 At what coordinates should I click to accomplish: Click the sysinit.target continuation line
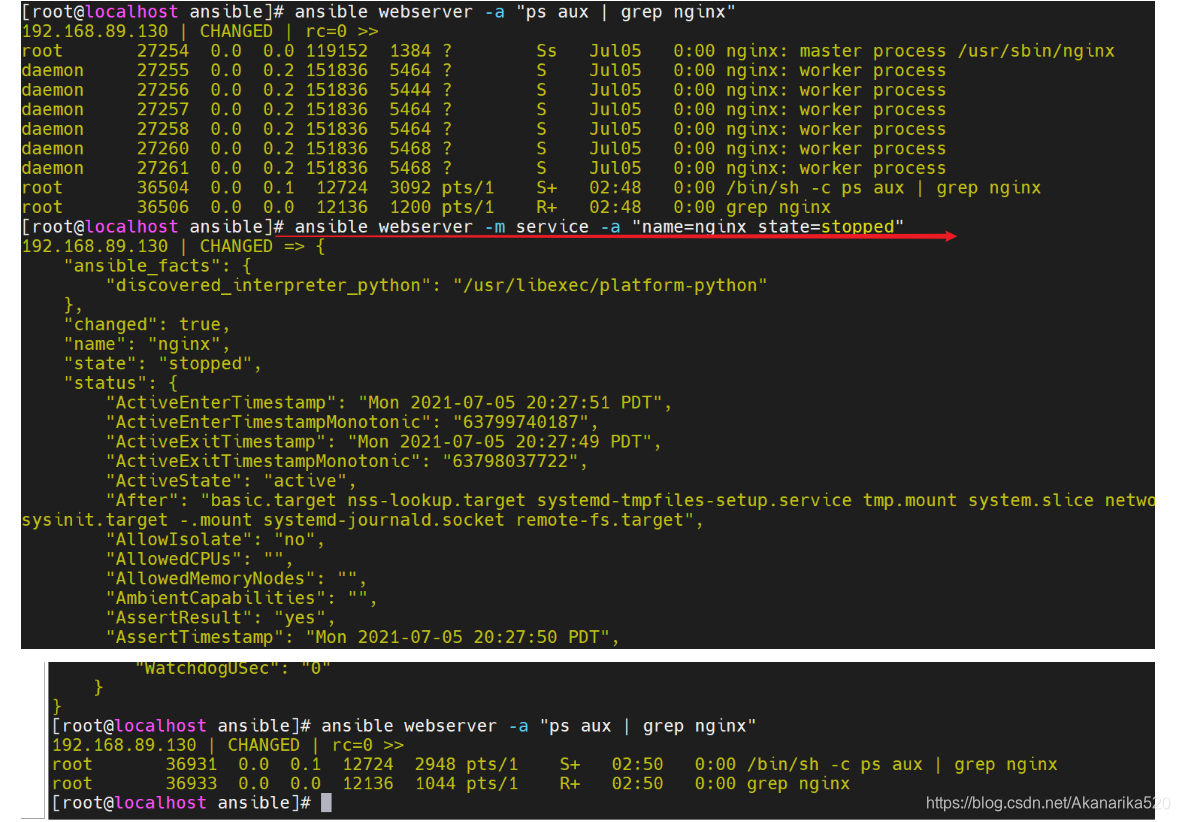pos(362,521)
